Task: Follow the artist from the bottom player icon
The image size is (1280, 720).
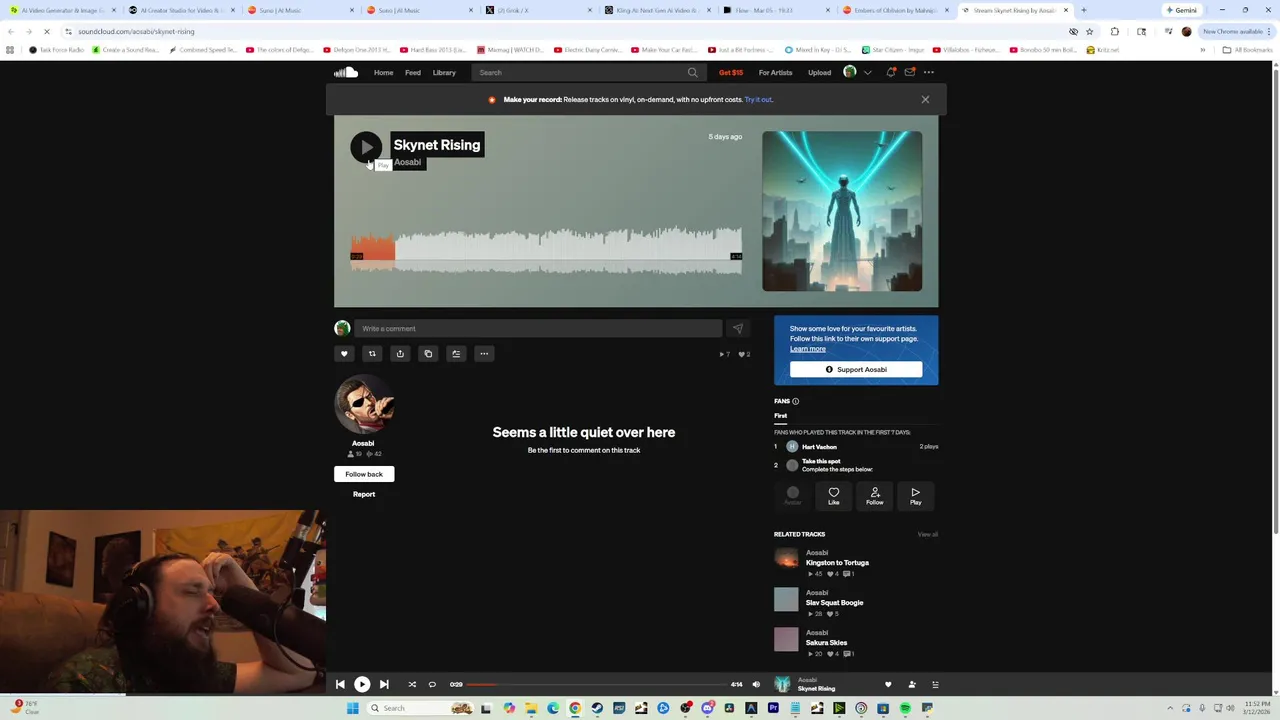Action: pyautogui.click(x=912, y=684)
